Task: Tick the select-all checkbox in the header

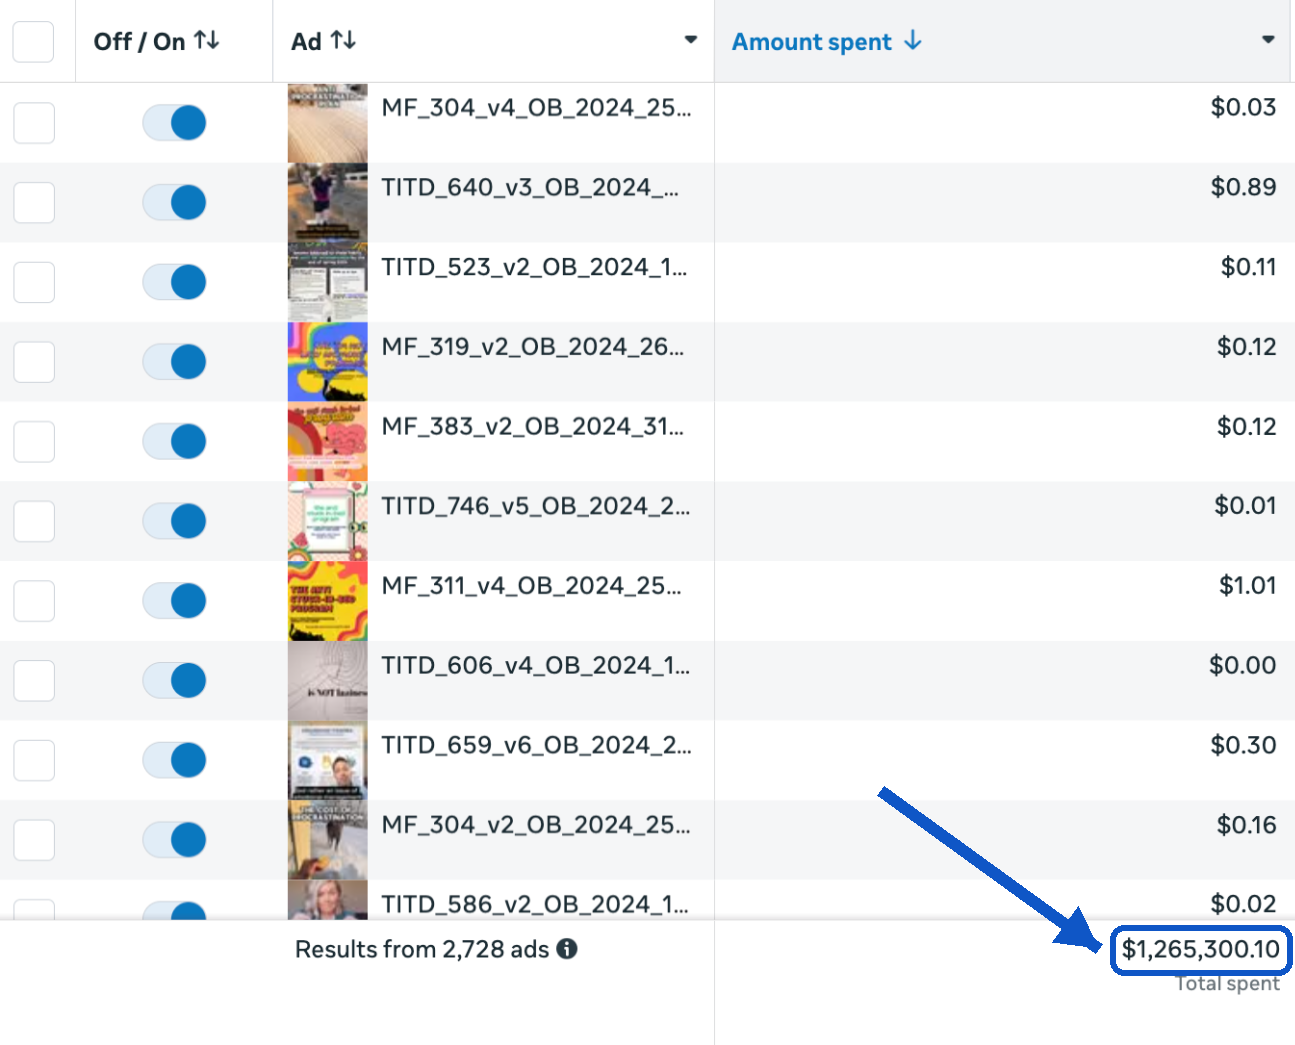Action: pyautogui.click(x=34, y=42)
